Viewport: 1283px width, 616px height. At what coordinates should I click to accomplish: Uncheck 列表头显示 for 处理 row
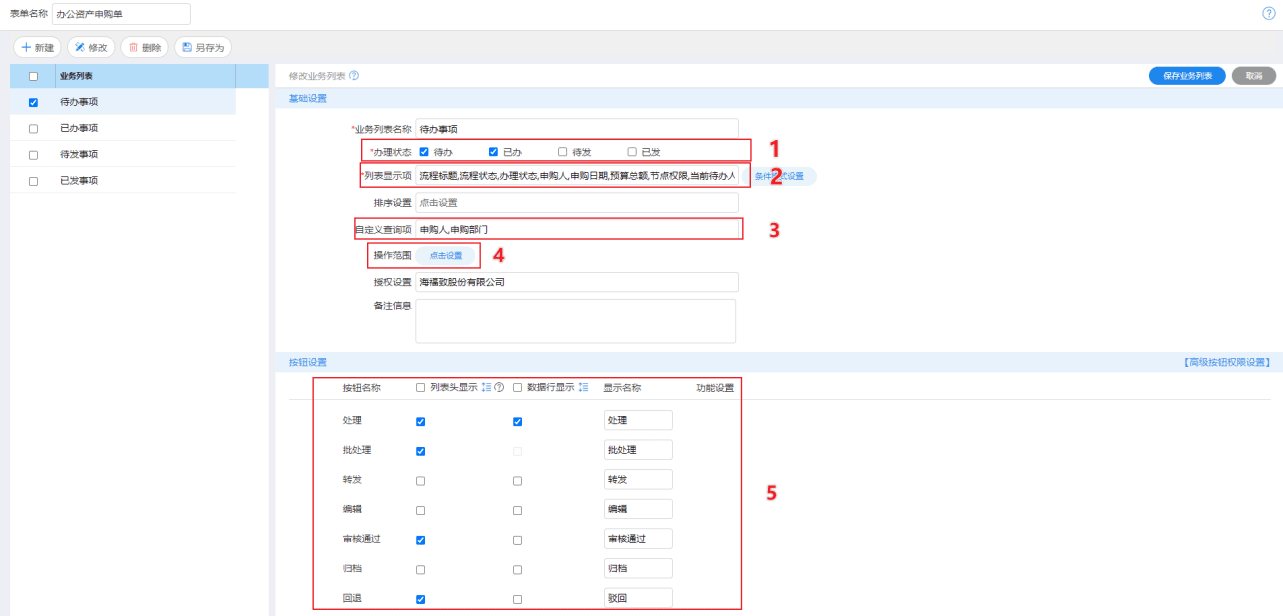[x=420, y=422]
